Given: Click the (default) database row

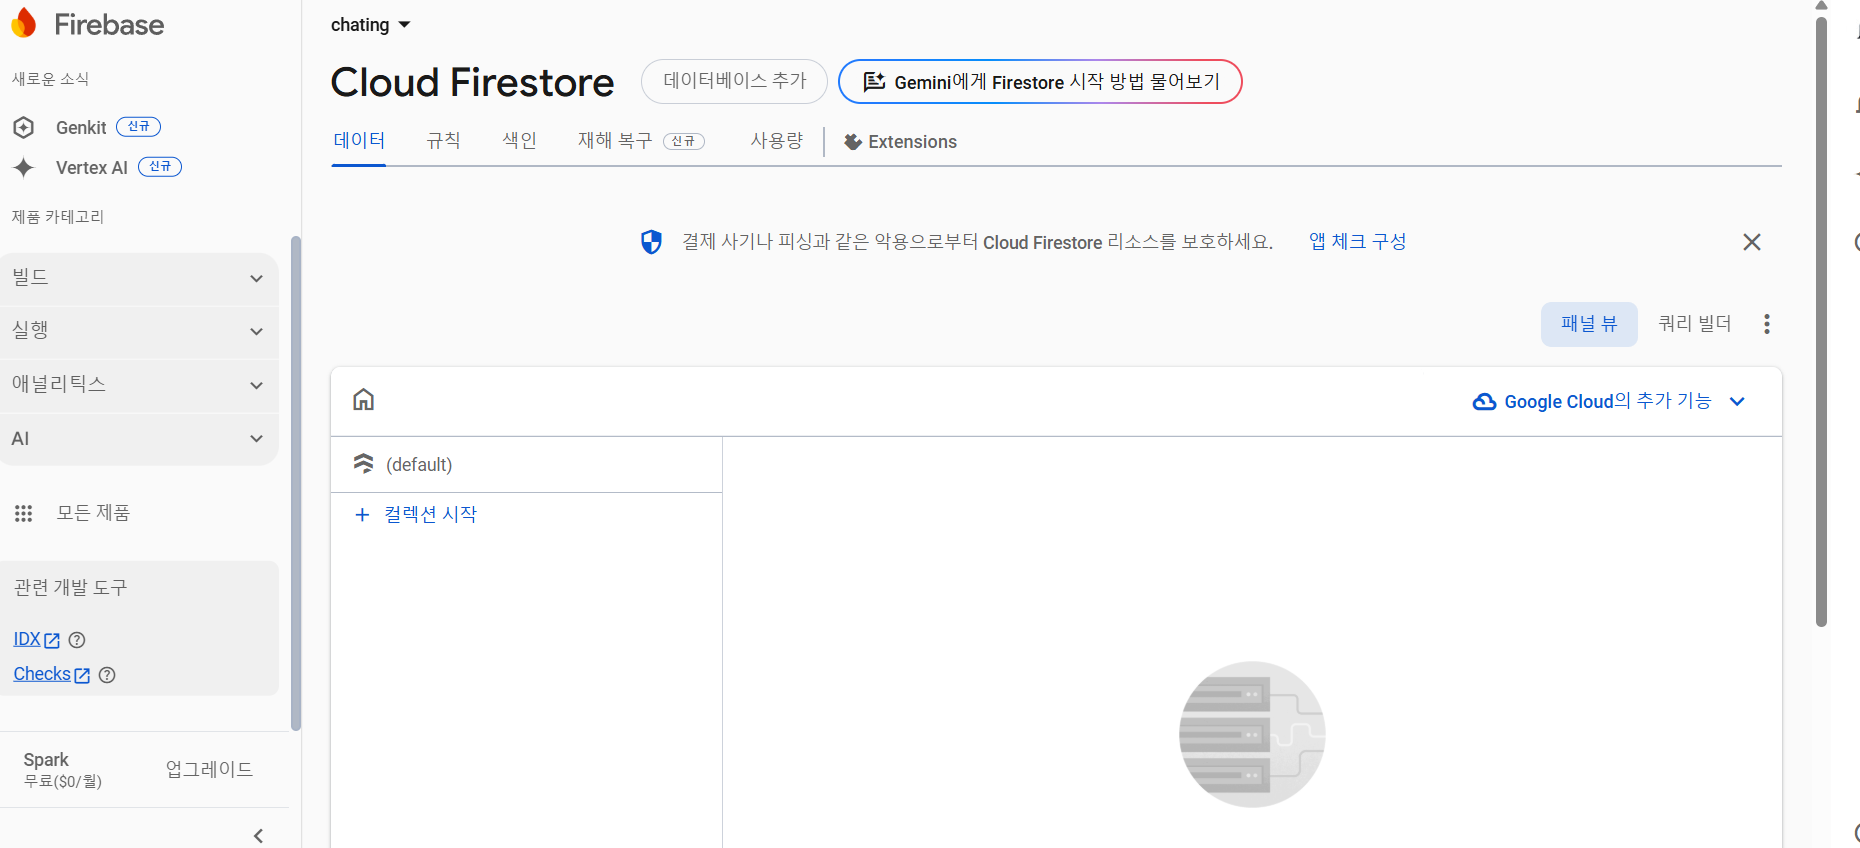Looking at the screenshot, I should (526, 465).
